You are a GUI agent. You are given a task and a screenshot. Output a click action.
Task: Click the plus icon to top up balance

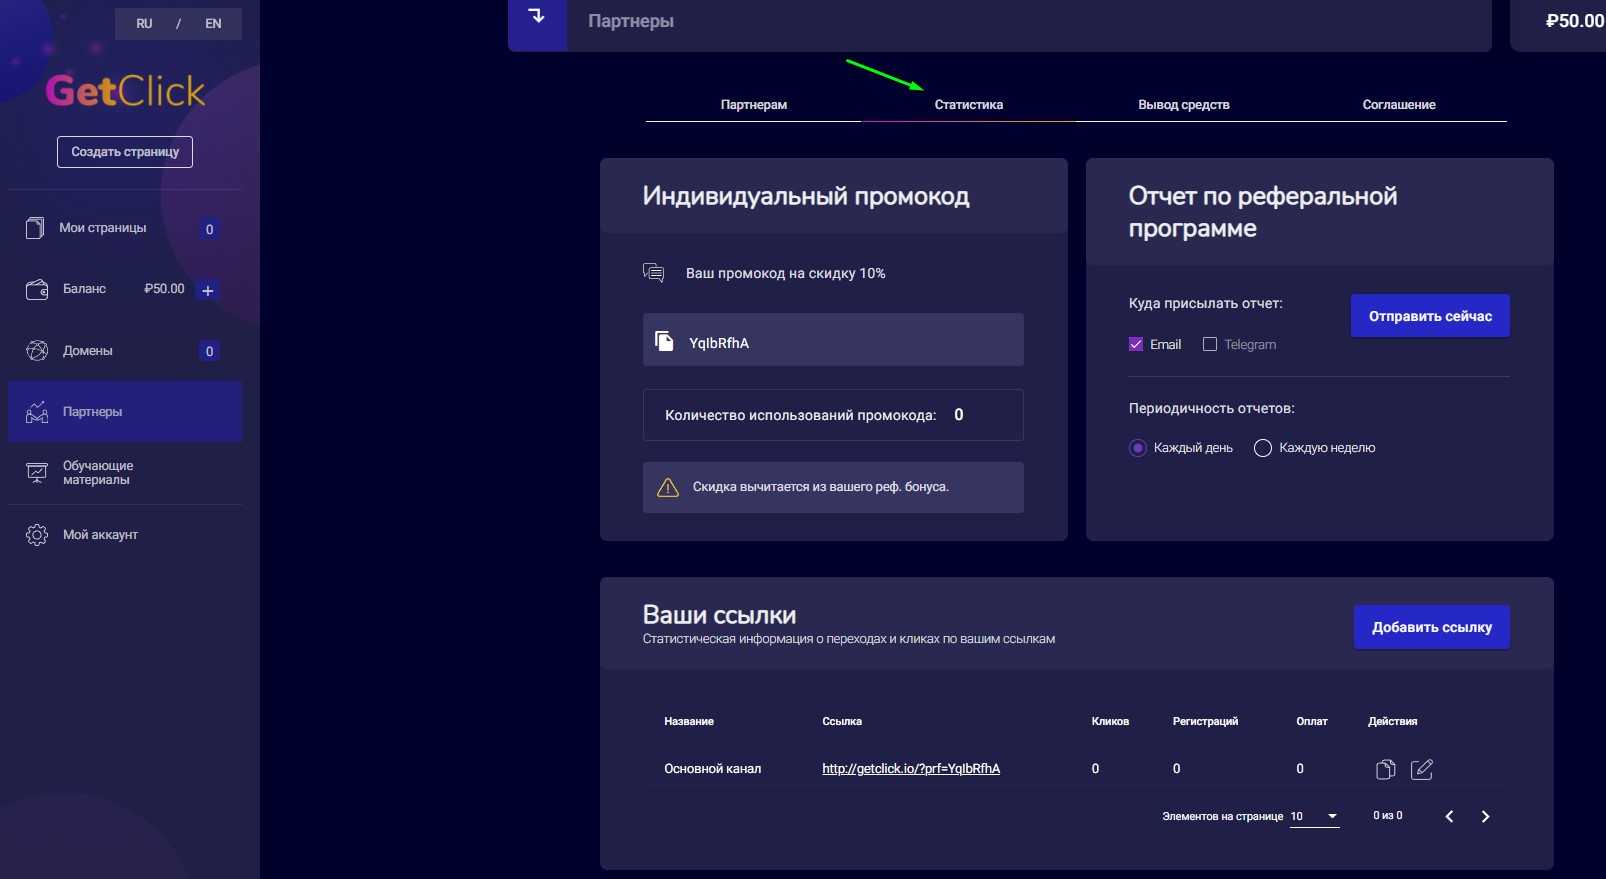point(208,291)
